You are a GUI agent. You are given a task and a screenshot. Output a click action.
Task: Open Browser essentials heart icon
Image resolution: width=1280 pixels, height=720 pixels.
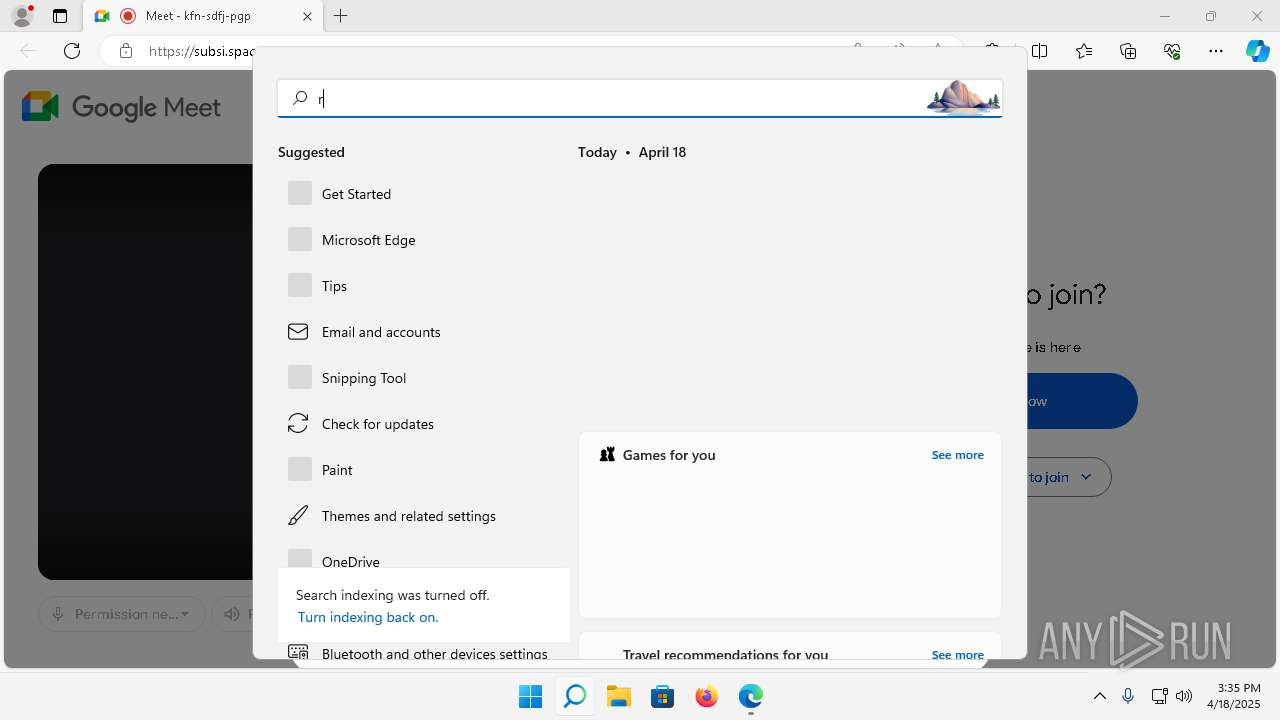[1172, 51]
